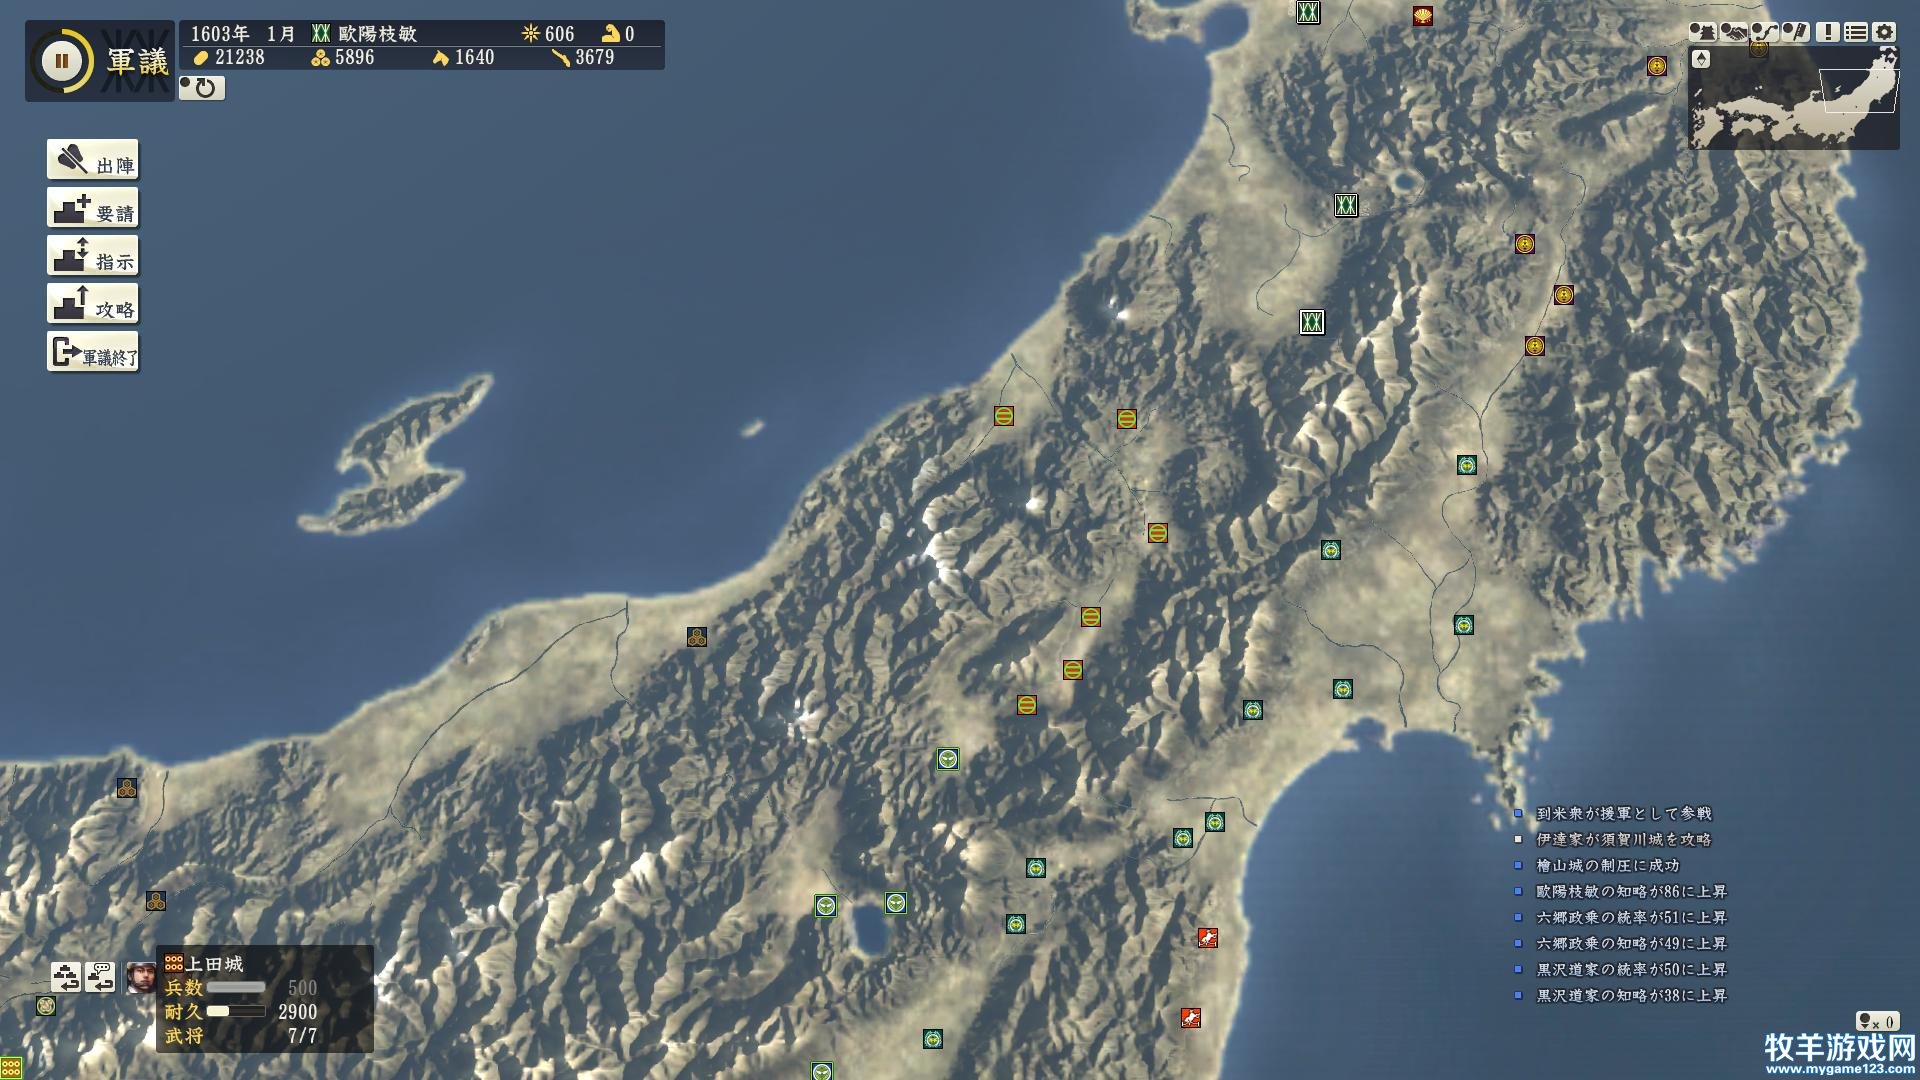Open log entry 六郷政乗の統率が51に上昇
The height and width of the screenshot is (1080, 1920).
pos(1632,917)
